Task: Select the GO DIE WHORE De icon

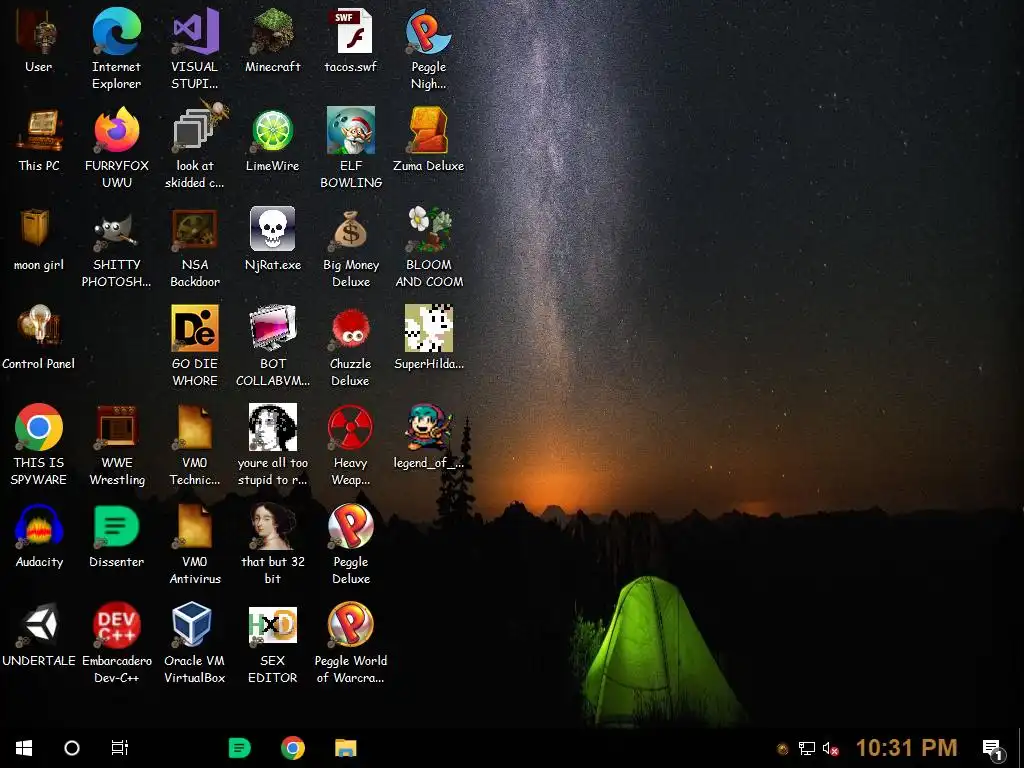Action: 195,328
